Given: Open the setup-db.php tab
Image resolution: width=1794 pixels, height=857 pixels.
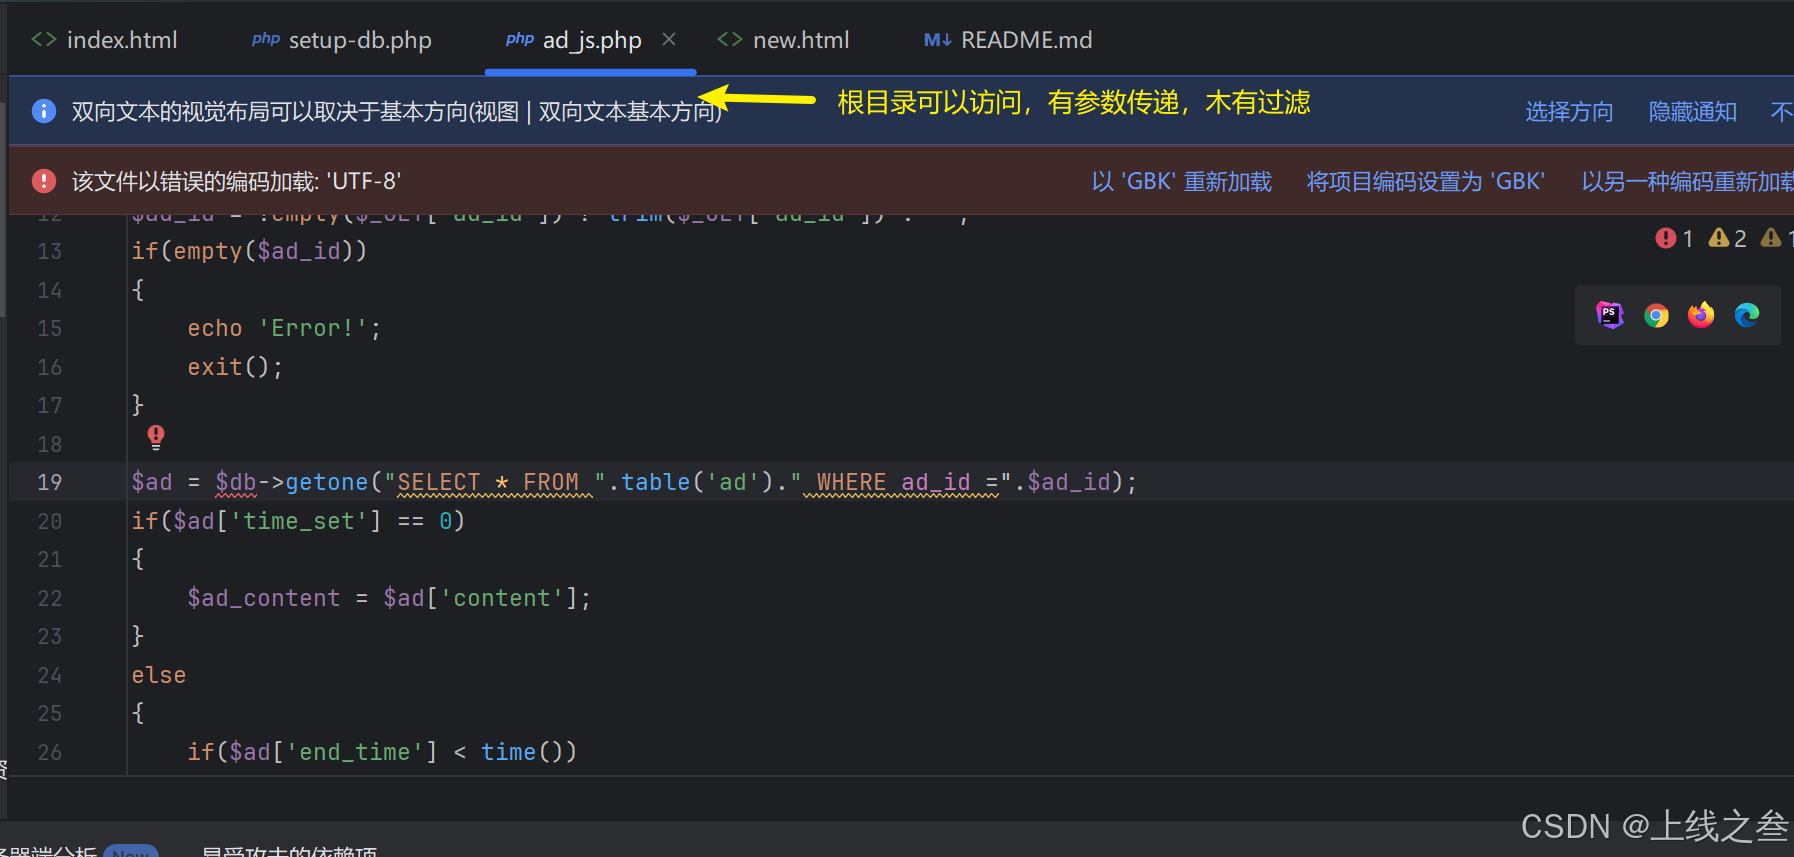Looking at the screenshot, I should click(x=342, y=40).
